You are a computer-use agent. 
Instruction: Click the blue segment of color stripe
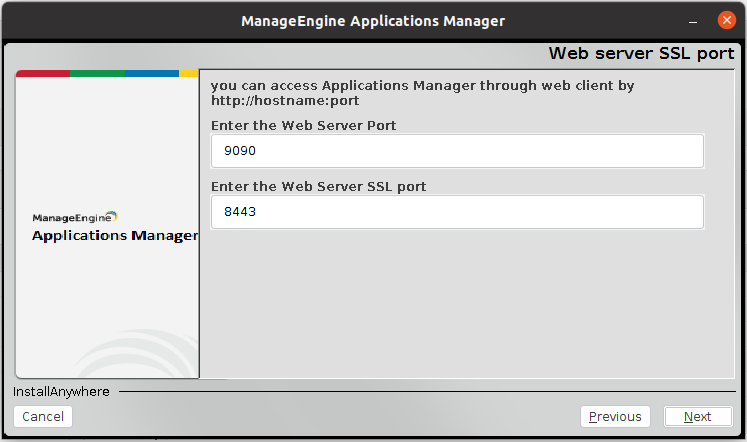(x=152, y=73)
